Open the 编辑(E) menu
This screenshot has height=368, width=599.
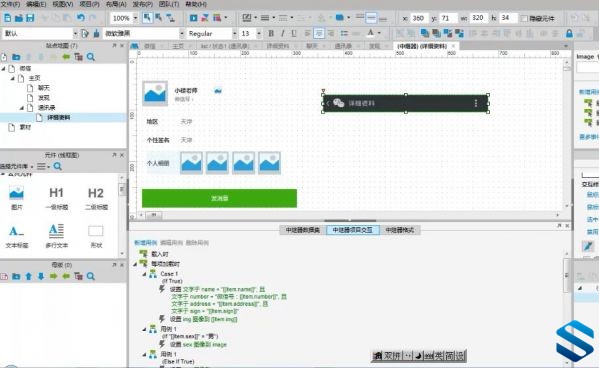pyautogui.click(x=36, y=4)
